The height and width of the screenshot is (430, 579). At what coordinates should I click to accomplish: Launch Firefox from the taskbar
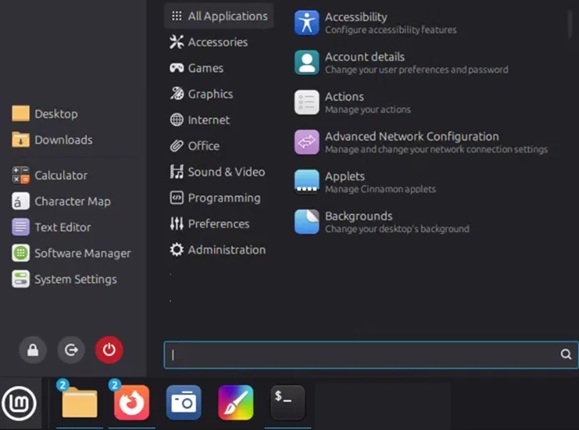[131, 403]
